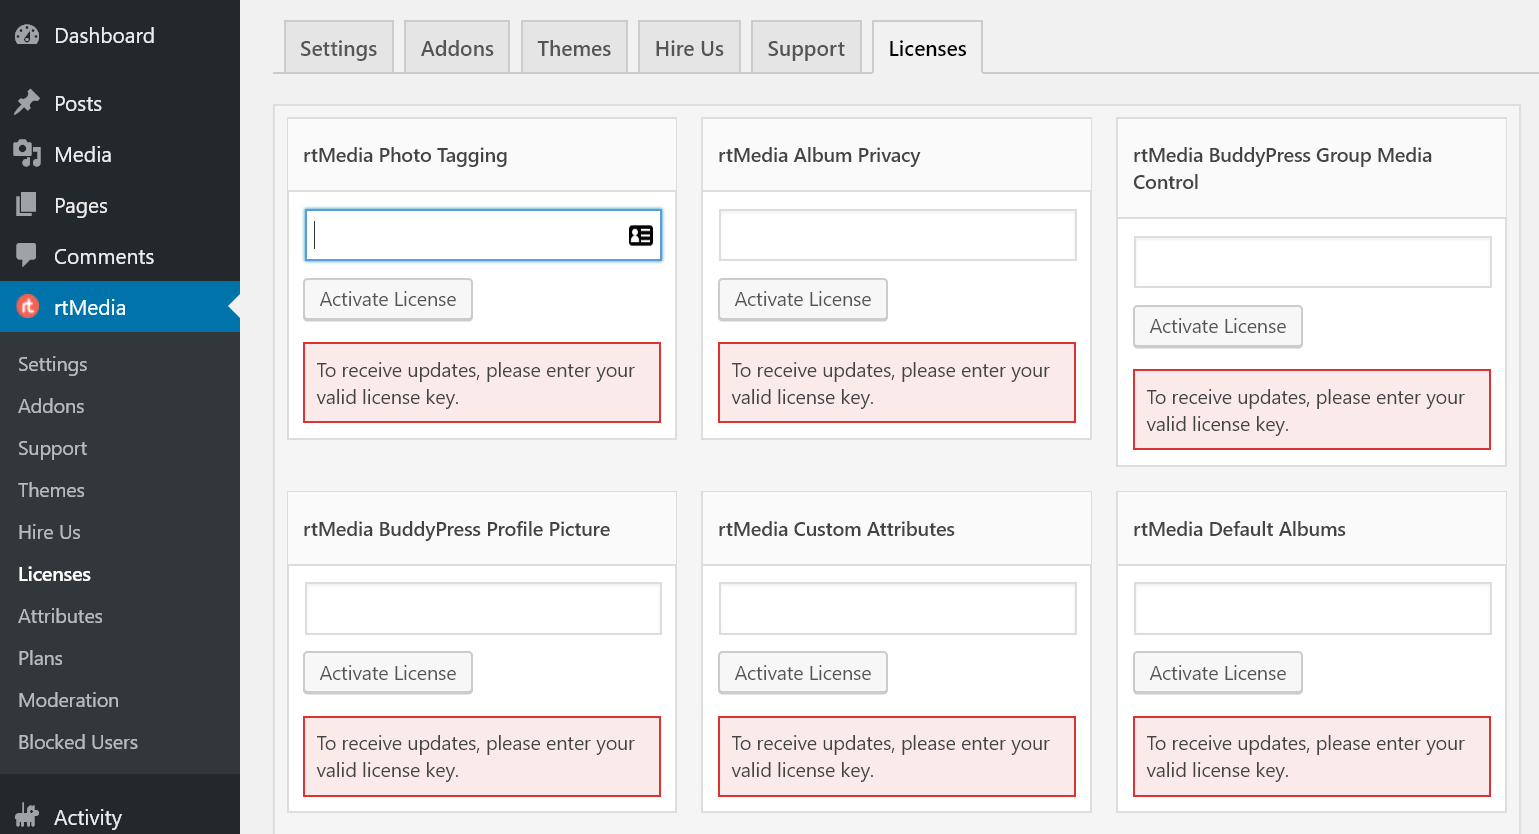Screen dimensions: 1539x834
Task: Click the Custom Attributes license key field
Action: click(x=897, y=607)
